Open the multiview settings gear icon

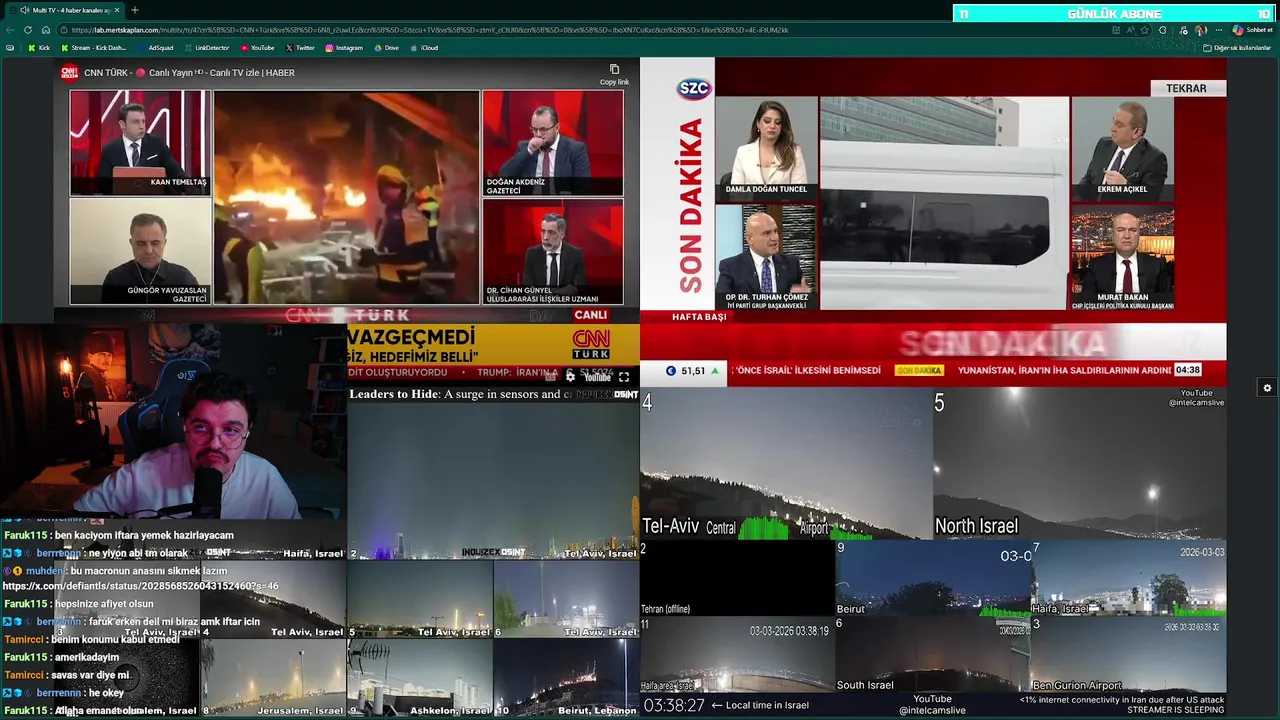[1267, 388]
